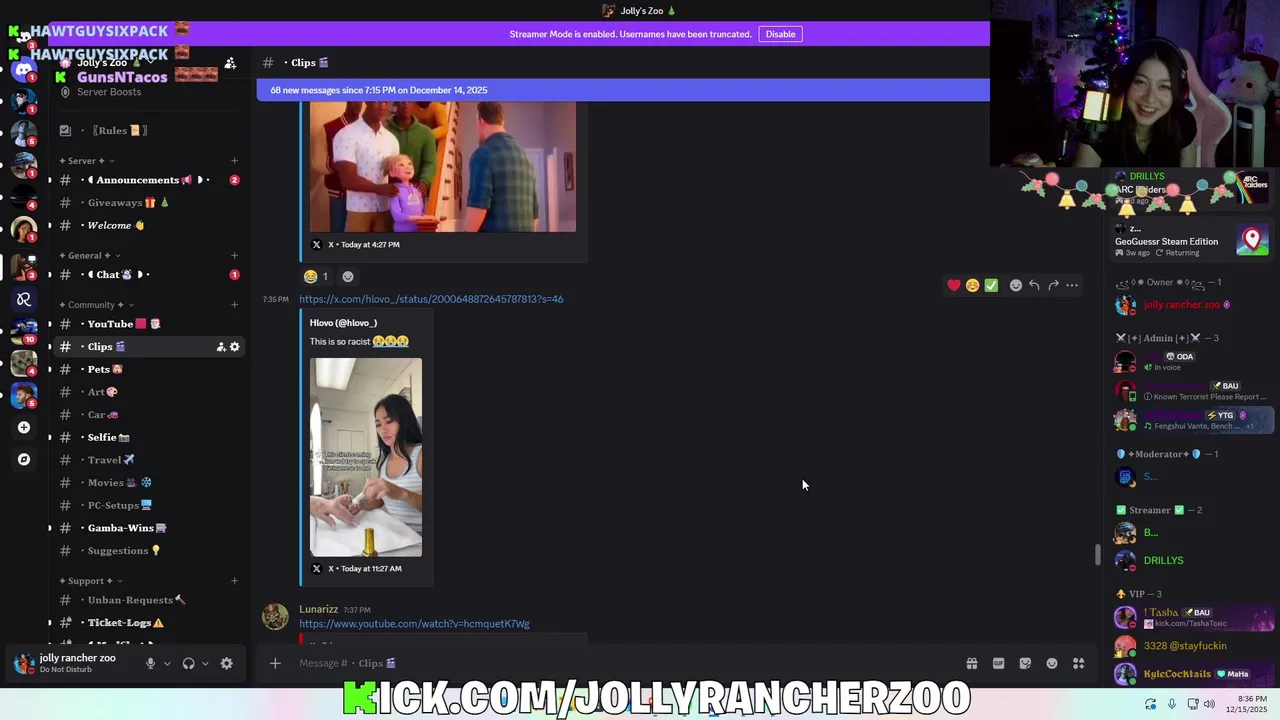Click the attach file plus icon in message bar

coord(275,663)
